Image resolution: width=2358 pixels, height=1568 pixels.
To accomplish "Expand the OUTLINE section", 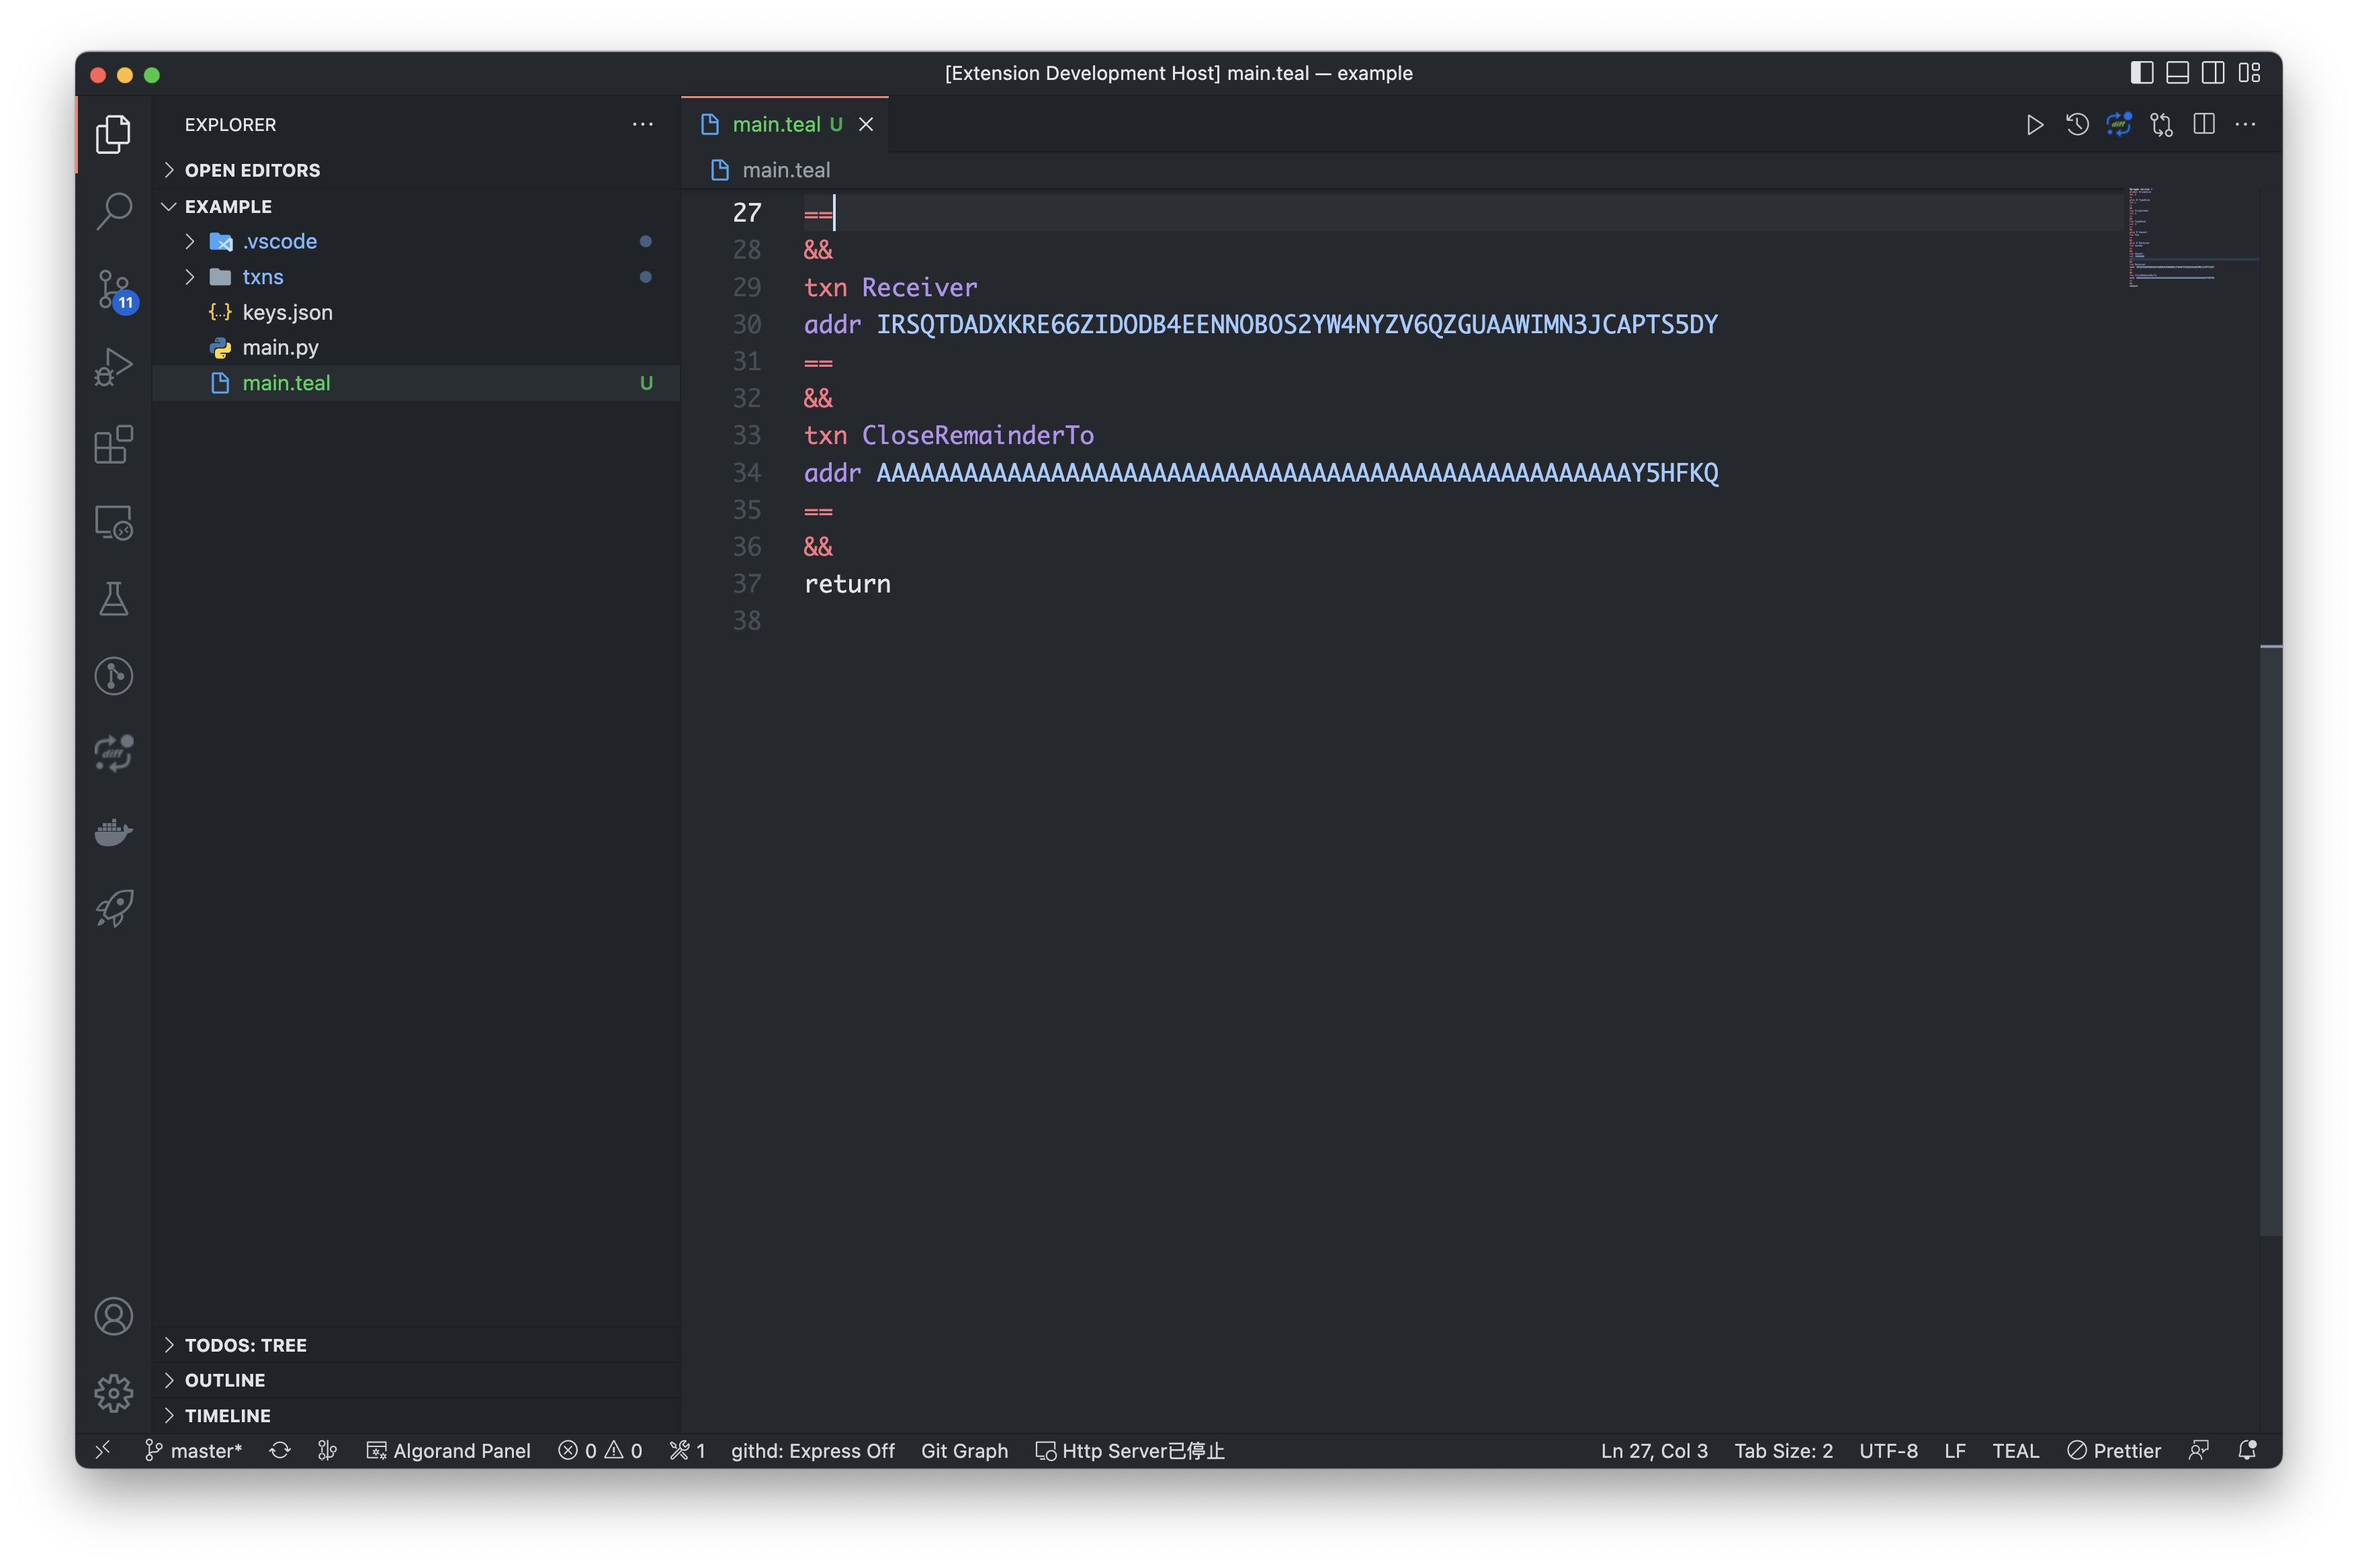I will point(225,1380).
